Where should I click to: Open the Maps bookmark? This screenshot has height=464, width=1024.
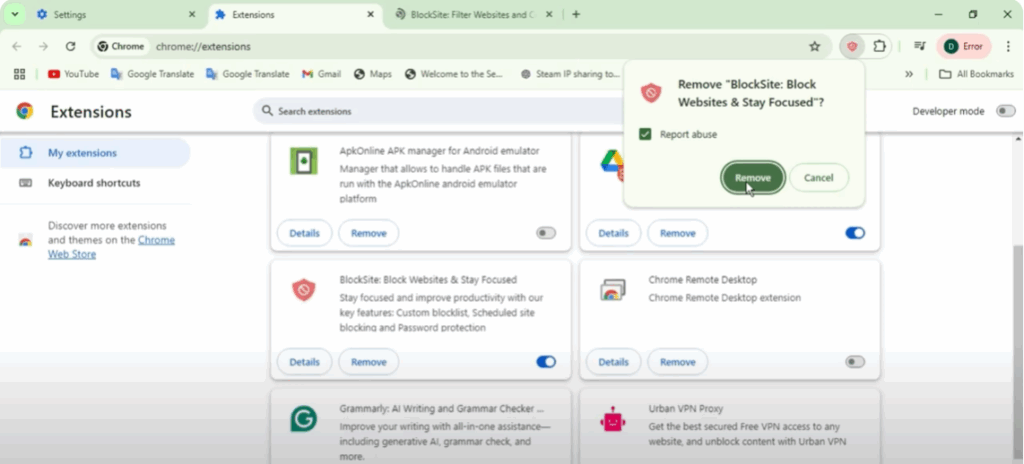373,74
